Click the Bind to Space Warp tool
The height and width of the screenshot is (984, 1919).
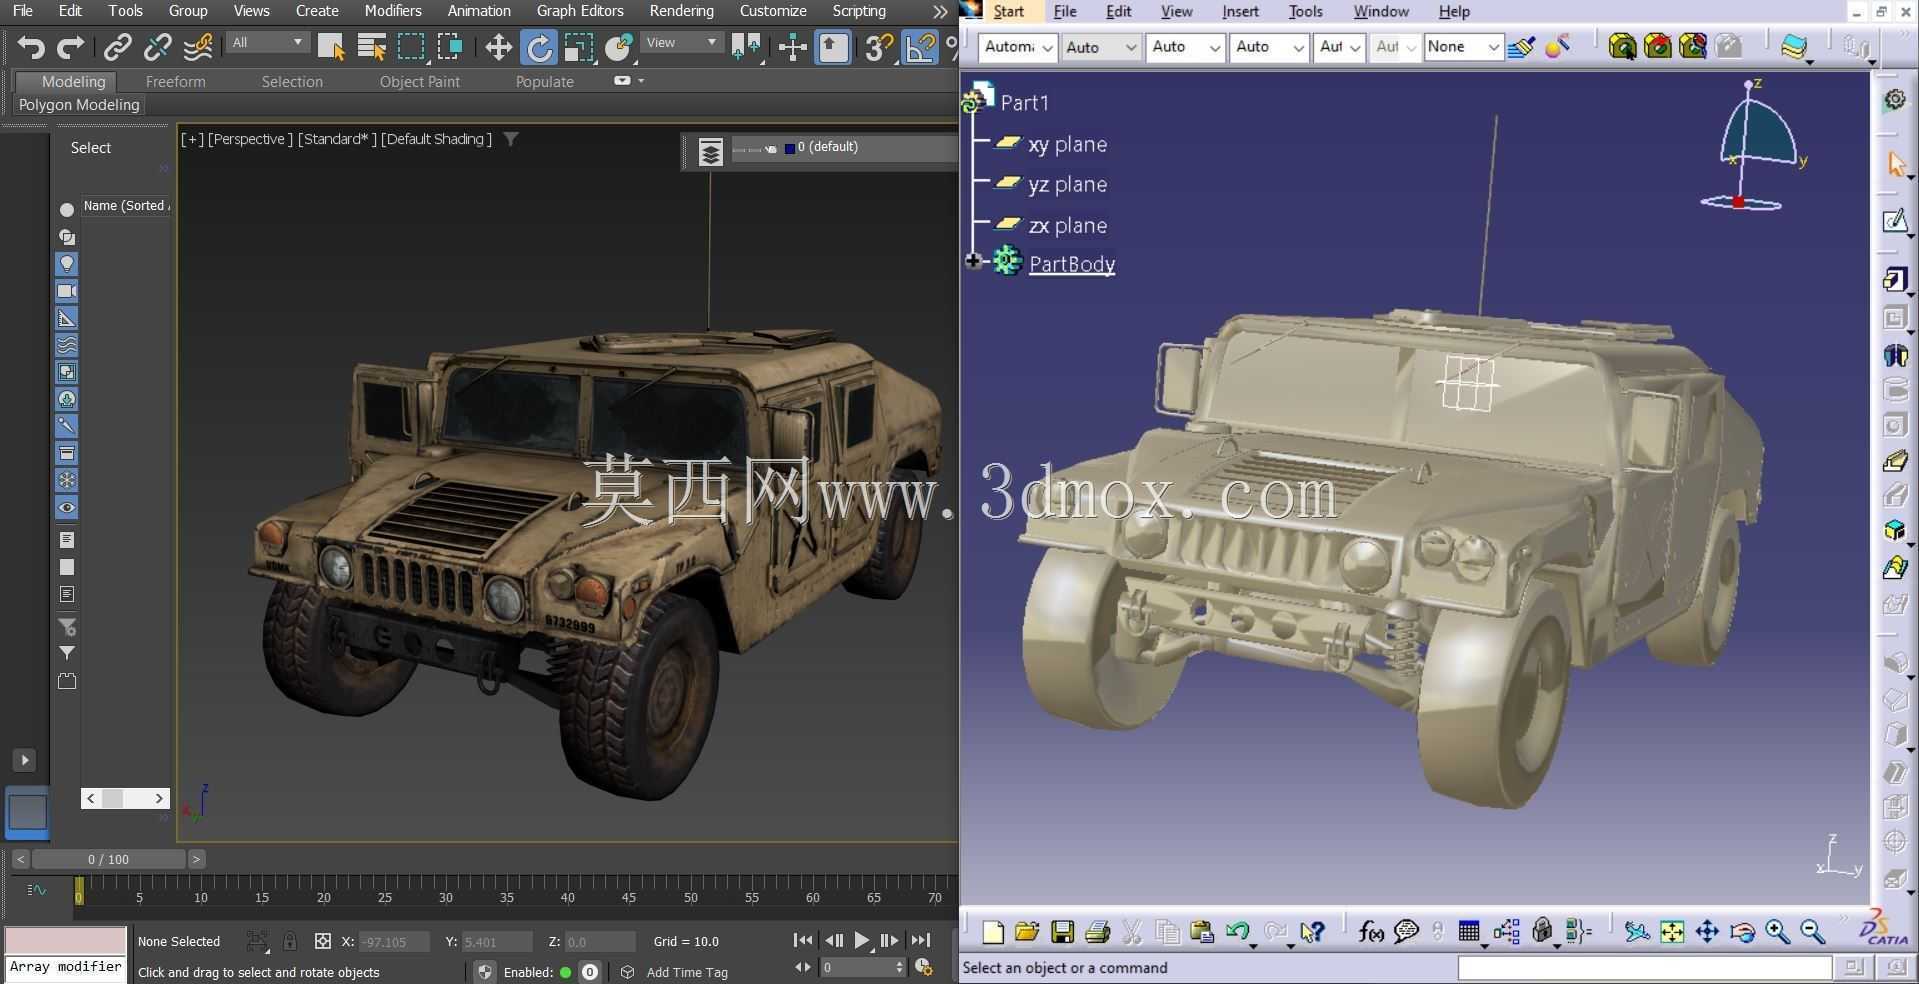pos(198,47)
